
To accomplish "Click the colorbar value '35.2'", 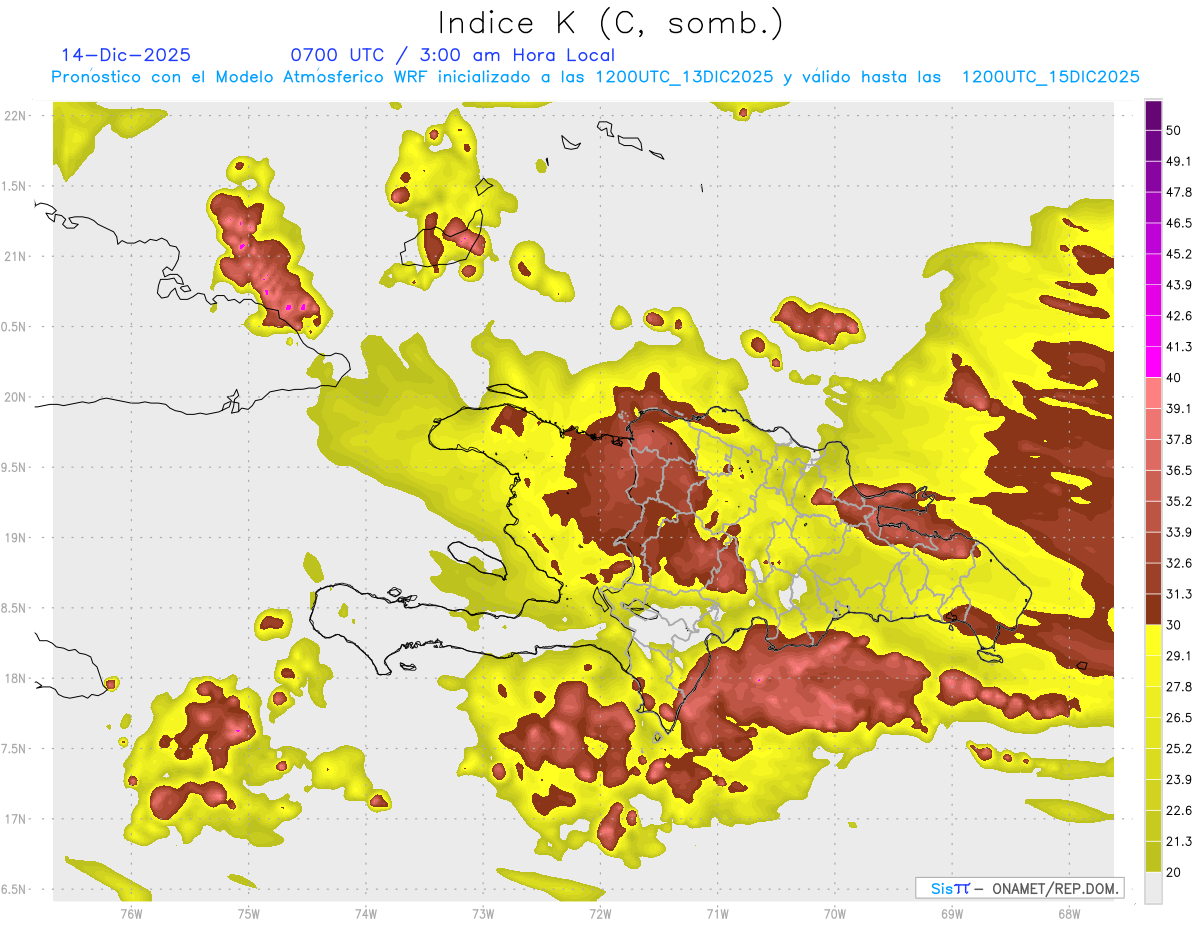I will [x=1179, y=501].
